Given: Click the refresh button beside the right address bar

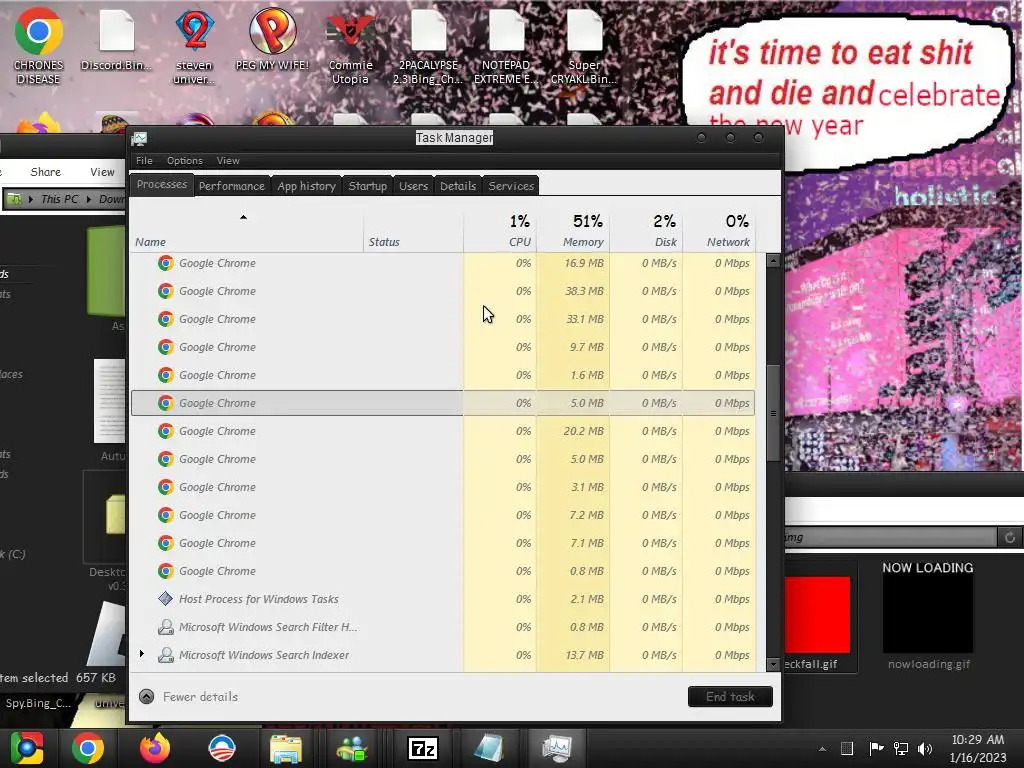Looking at the screenshot, I should click(1010, 537).
